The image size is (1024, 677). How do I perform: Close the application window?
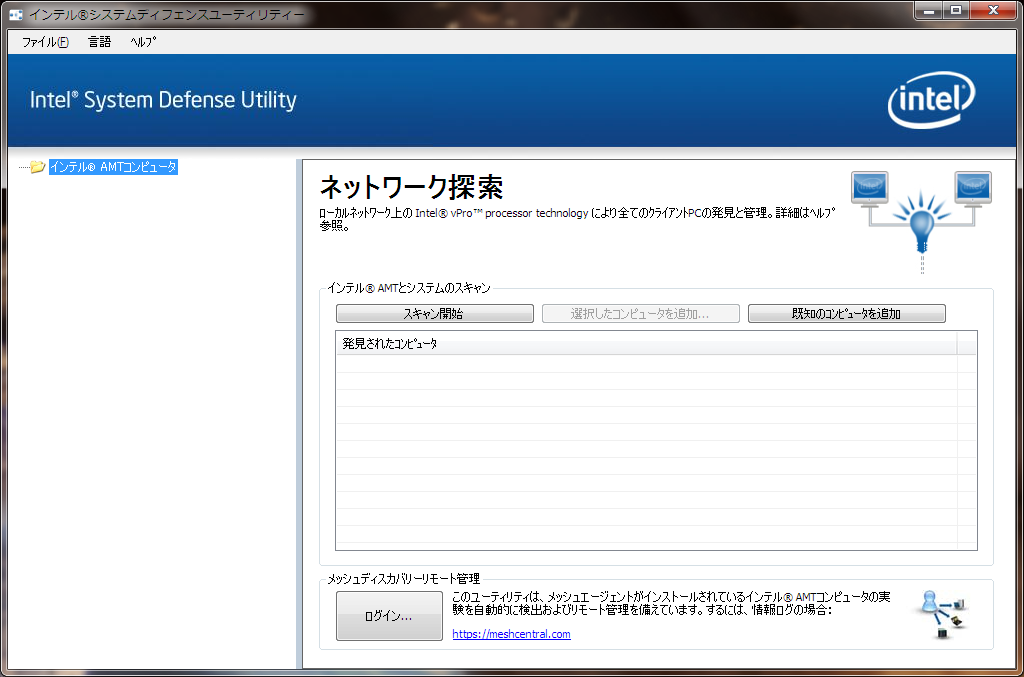tap(993, 10)
